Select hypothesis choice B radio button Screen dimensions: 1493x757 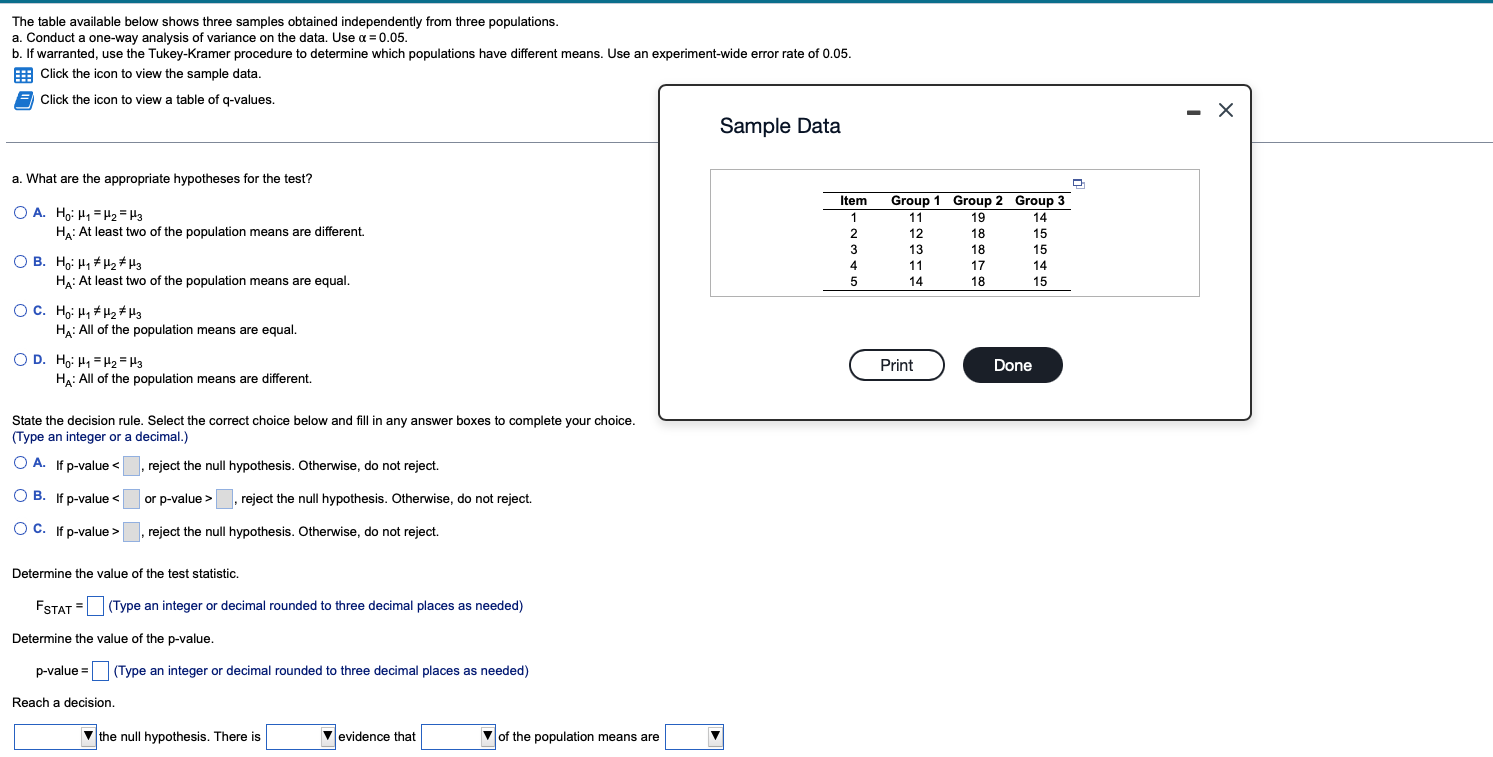(x=19, y=262)
